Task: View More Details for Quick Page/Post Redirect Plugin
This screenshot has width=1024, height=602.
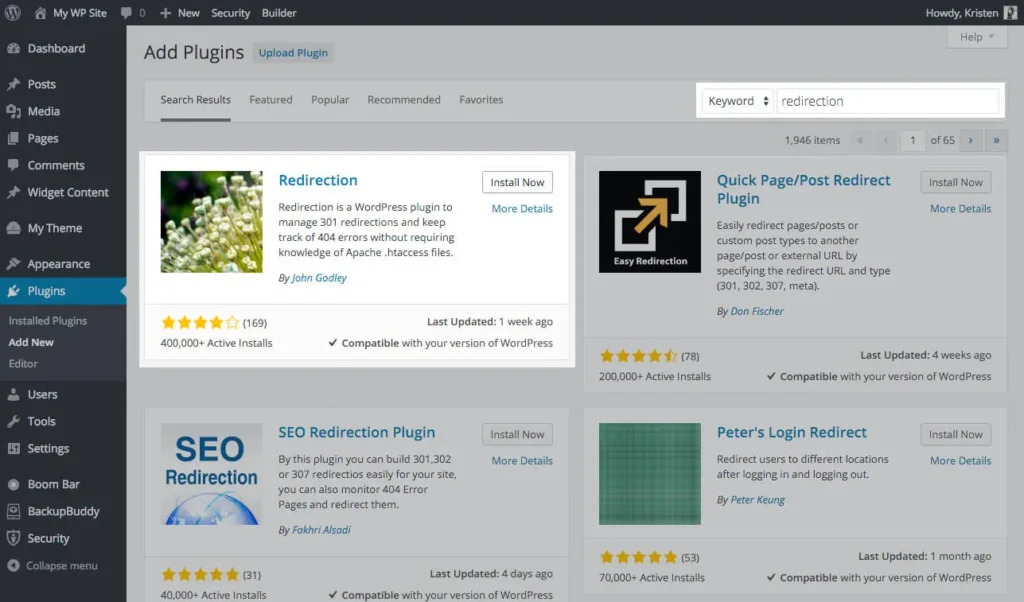Action: pos(959,208)
